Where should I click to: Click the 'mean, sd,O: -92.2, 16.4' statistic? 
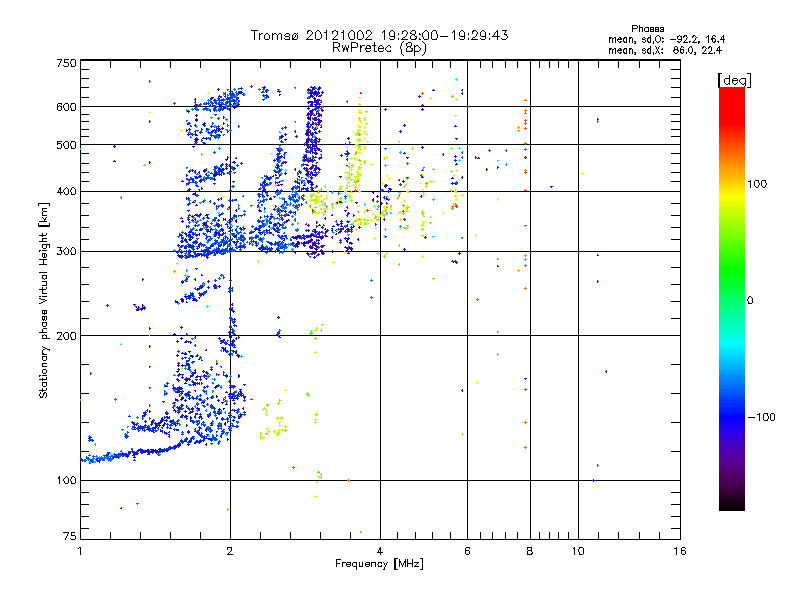click(666, 39)
